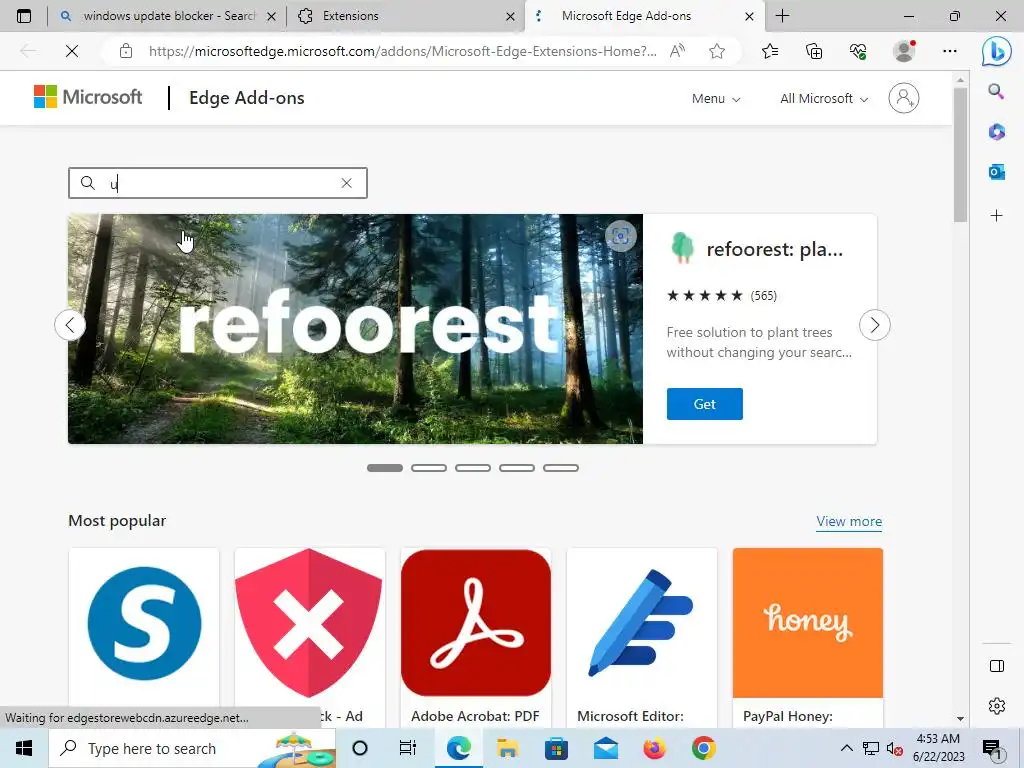1024x768 pixels.
Task: Open the Edge Add-ons home heading
Action: coord(246,98)
